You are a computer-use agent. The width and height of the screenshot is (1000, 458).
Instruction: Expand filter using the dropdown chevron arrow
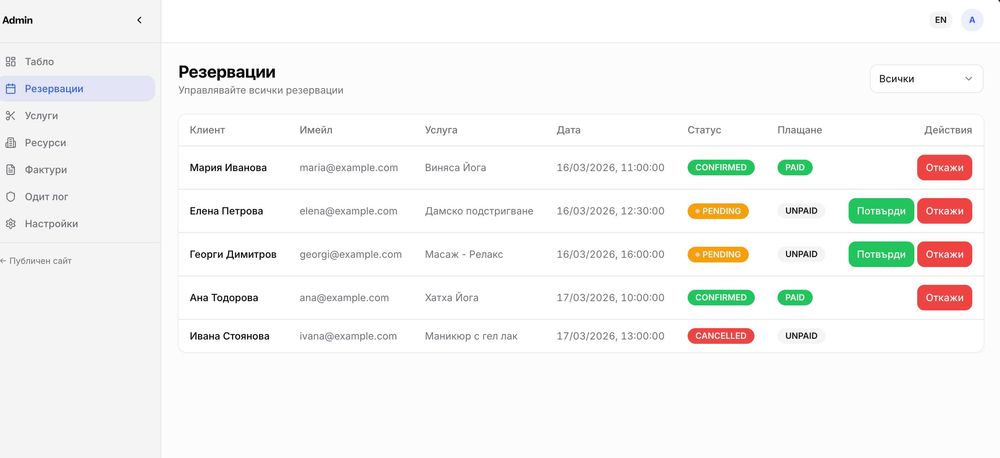coord(968,79)
